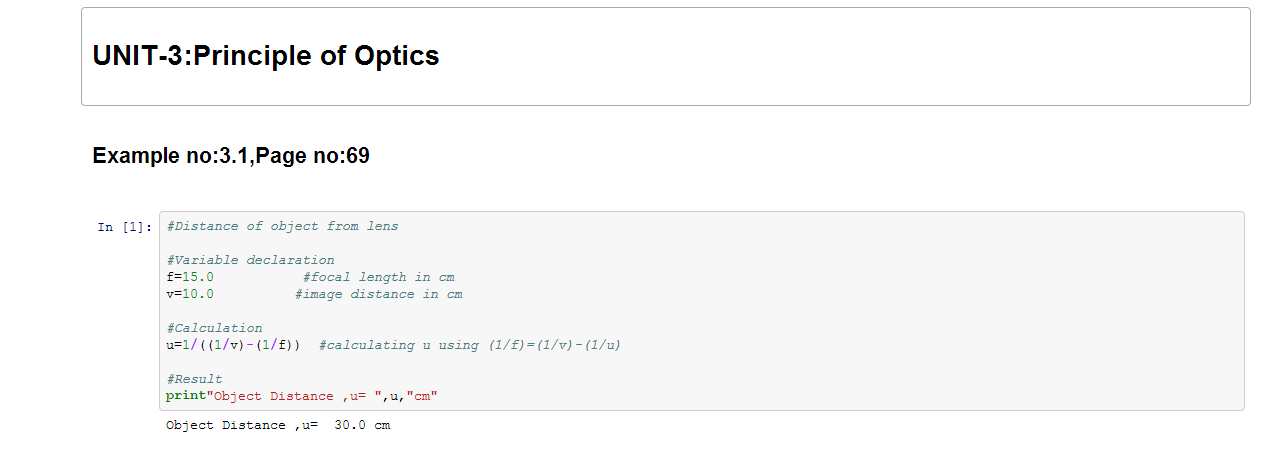The image size is (1265, 456).
Task: Click the In [1]: cell prompt
Action: click(125, 227)
